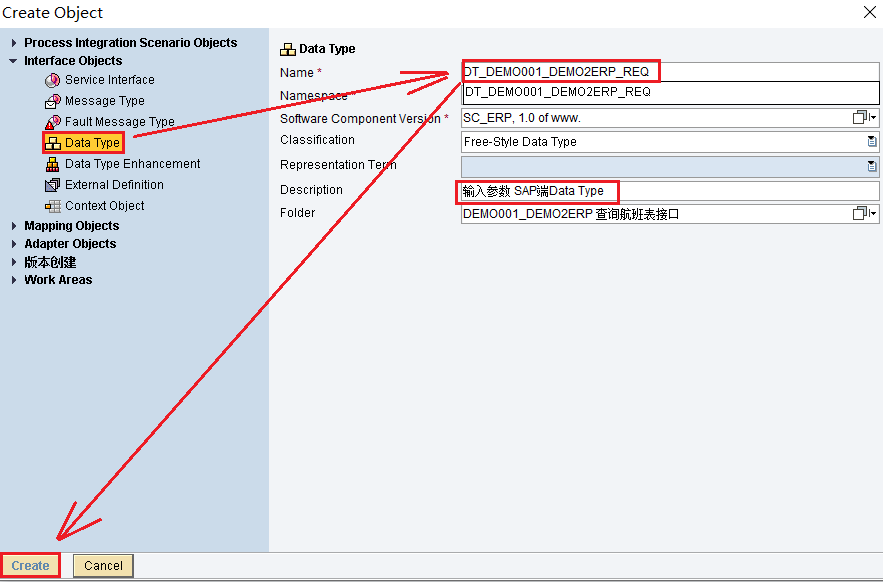The image size is (883, 582).
Task: Select the External Definition icon
Action: coord(53,185)
